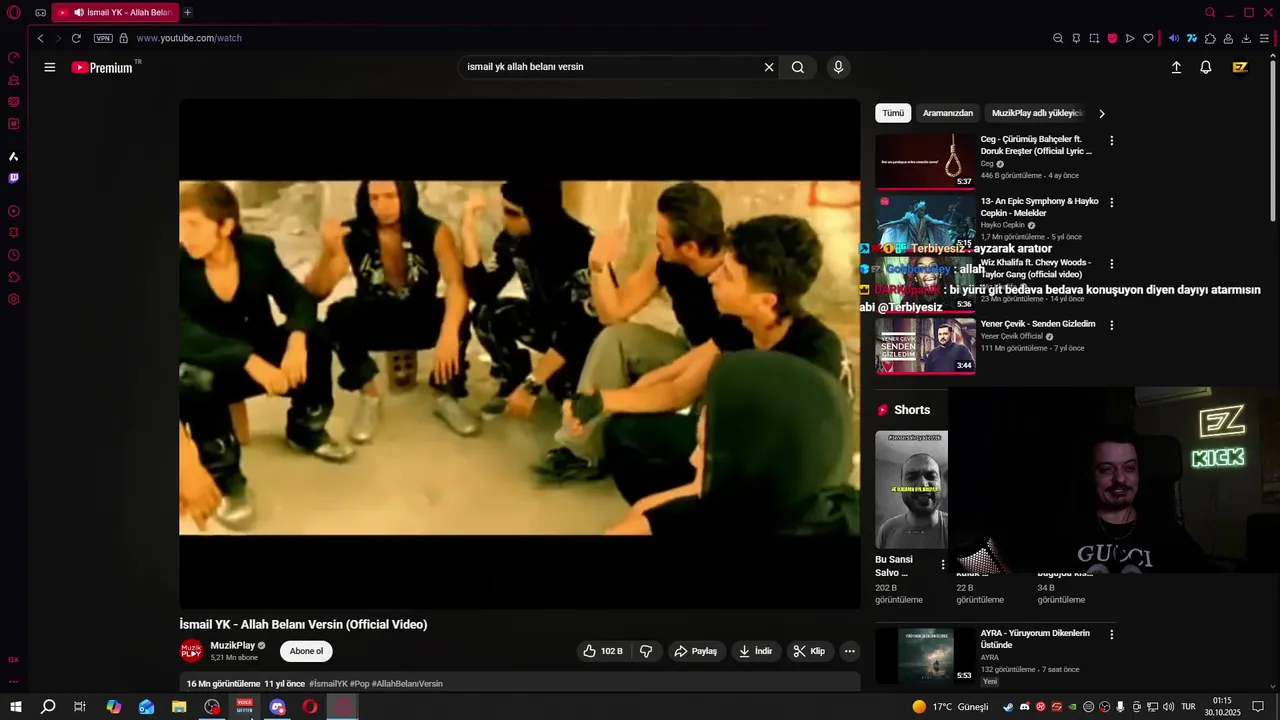The width and height of the screenshot is (1280, 720).
Task: Zoom out with the address bar magnifier
Action: [x=1058, y=38]
